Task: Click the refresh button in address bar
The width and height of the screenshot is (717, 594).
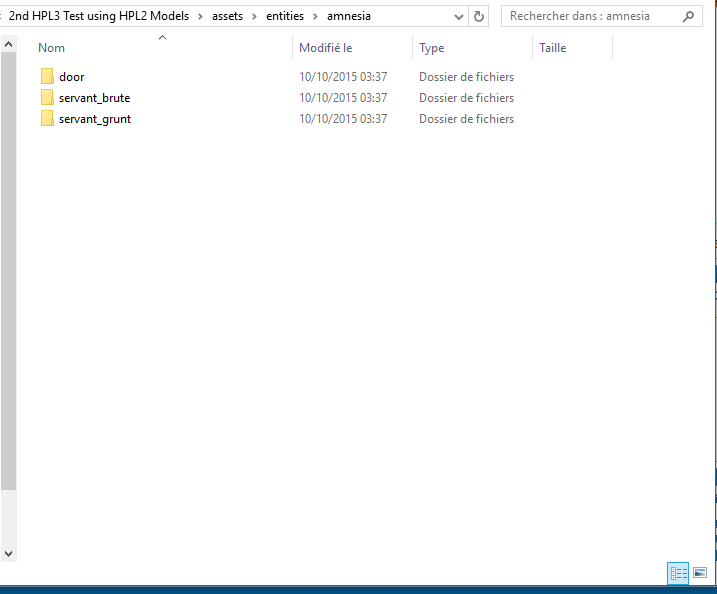Action: [479, 16]
